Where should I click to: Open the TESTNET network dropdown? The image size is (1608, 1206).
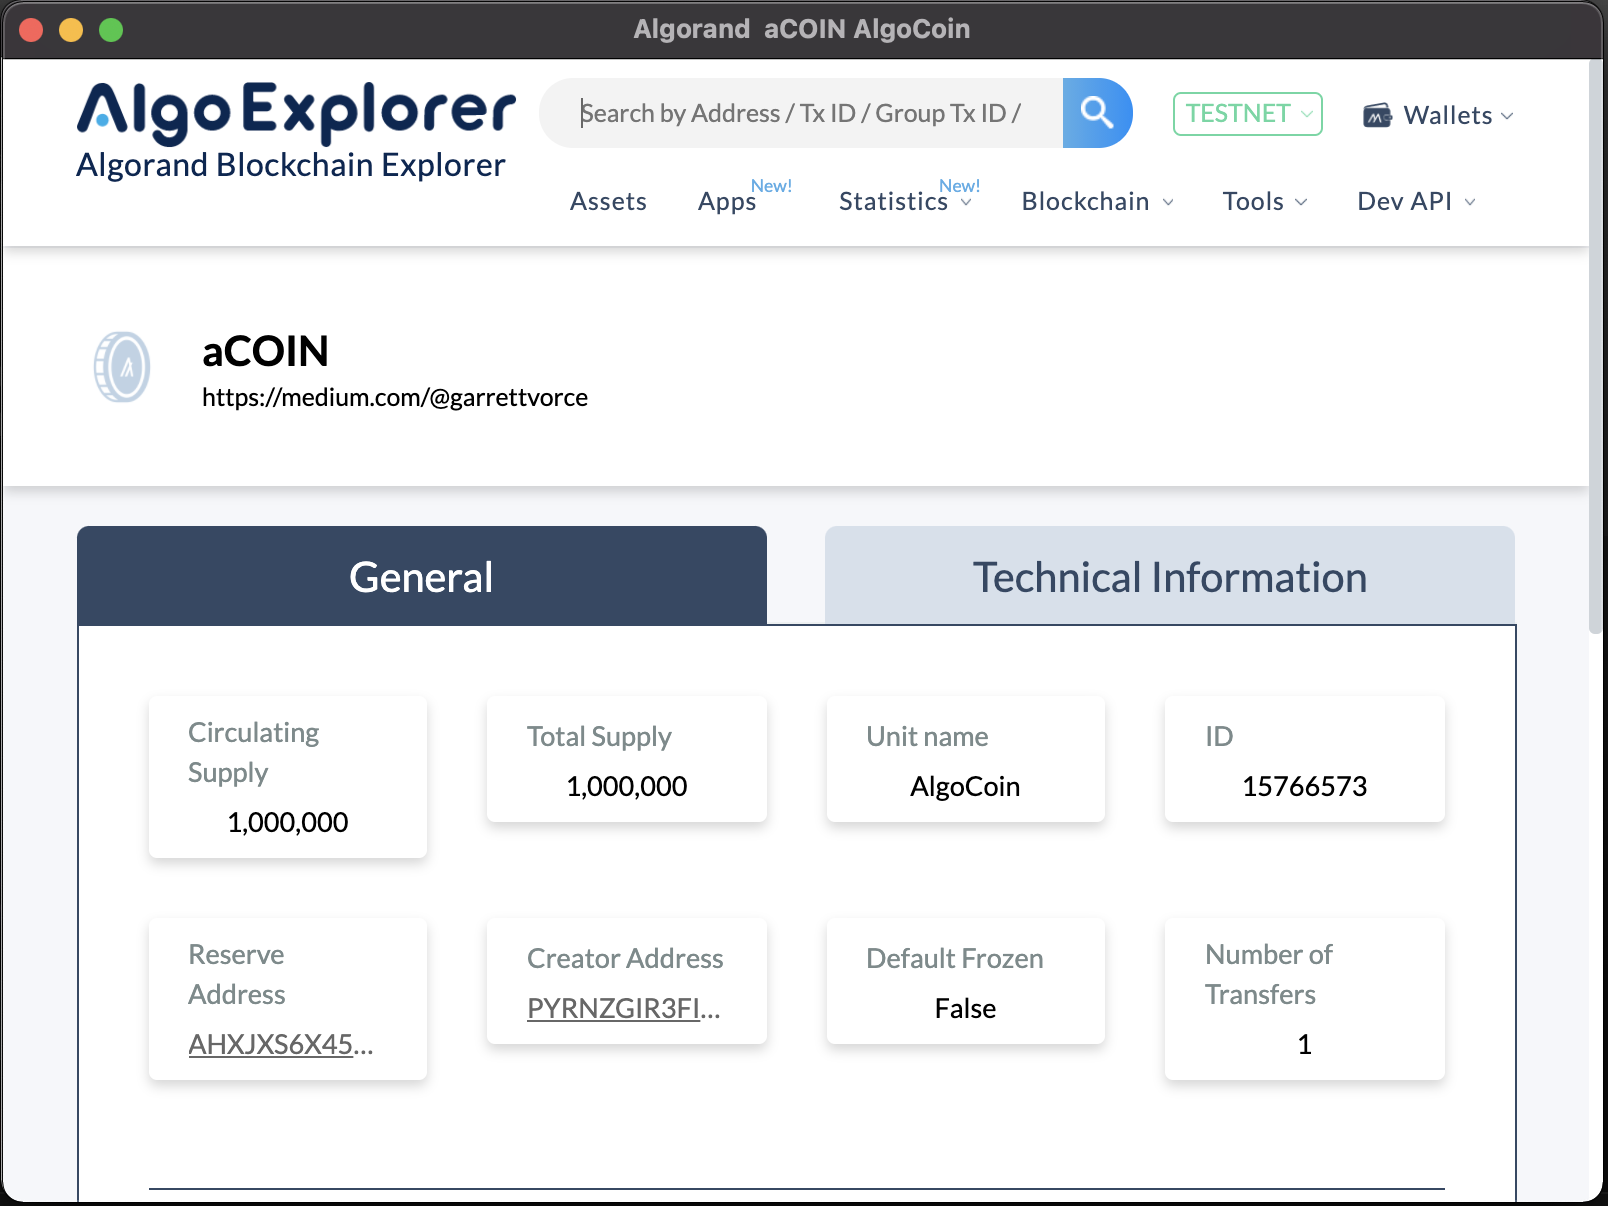pyautogui.click(x=1248, y=114)
